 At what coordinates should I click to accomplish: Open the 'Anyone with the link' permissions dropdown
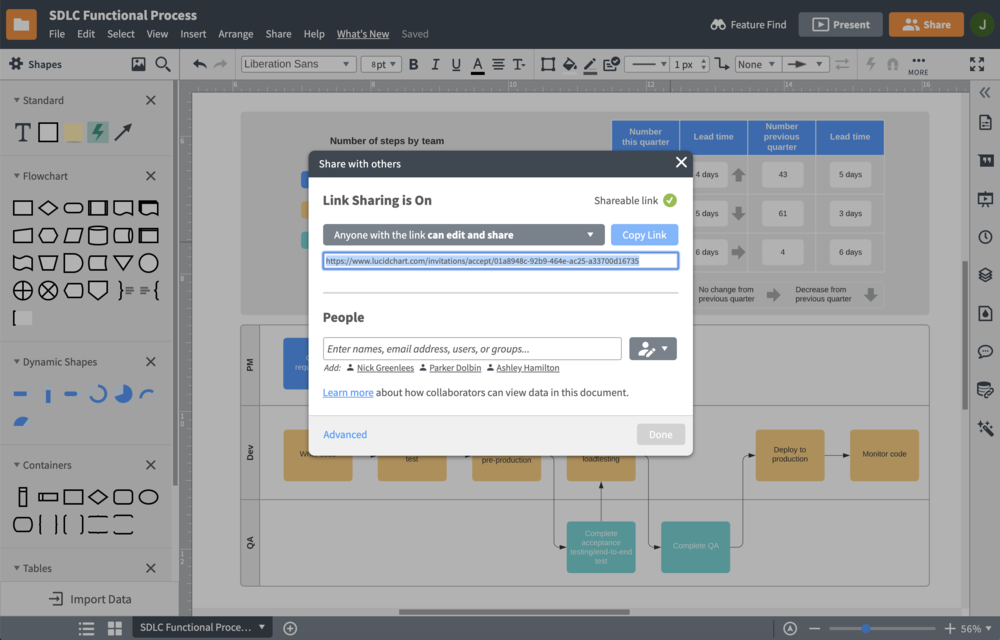[x=462, y=235]
